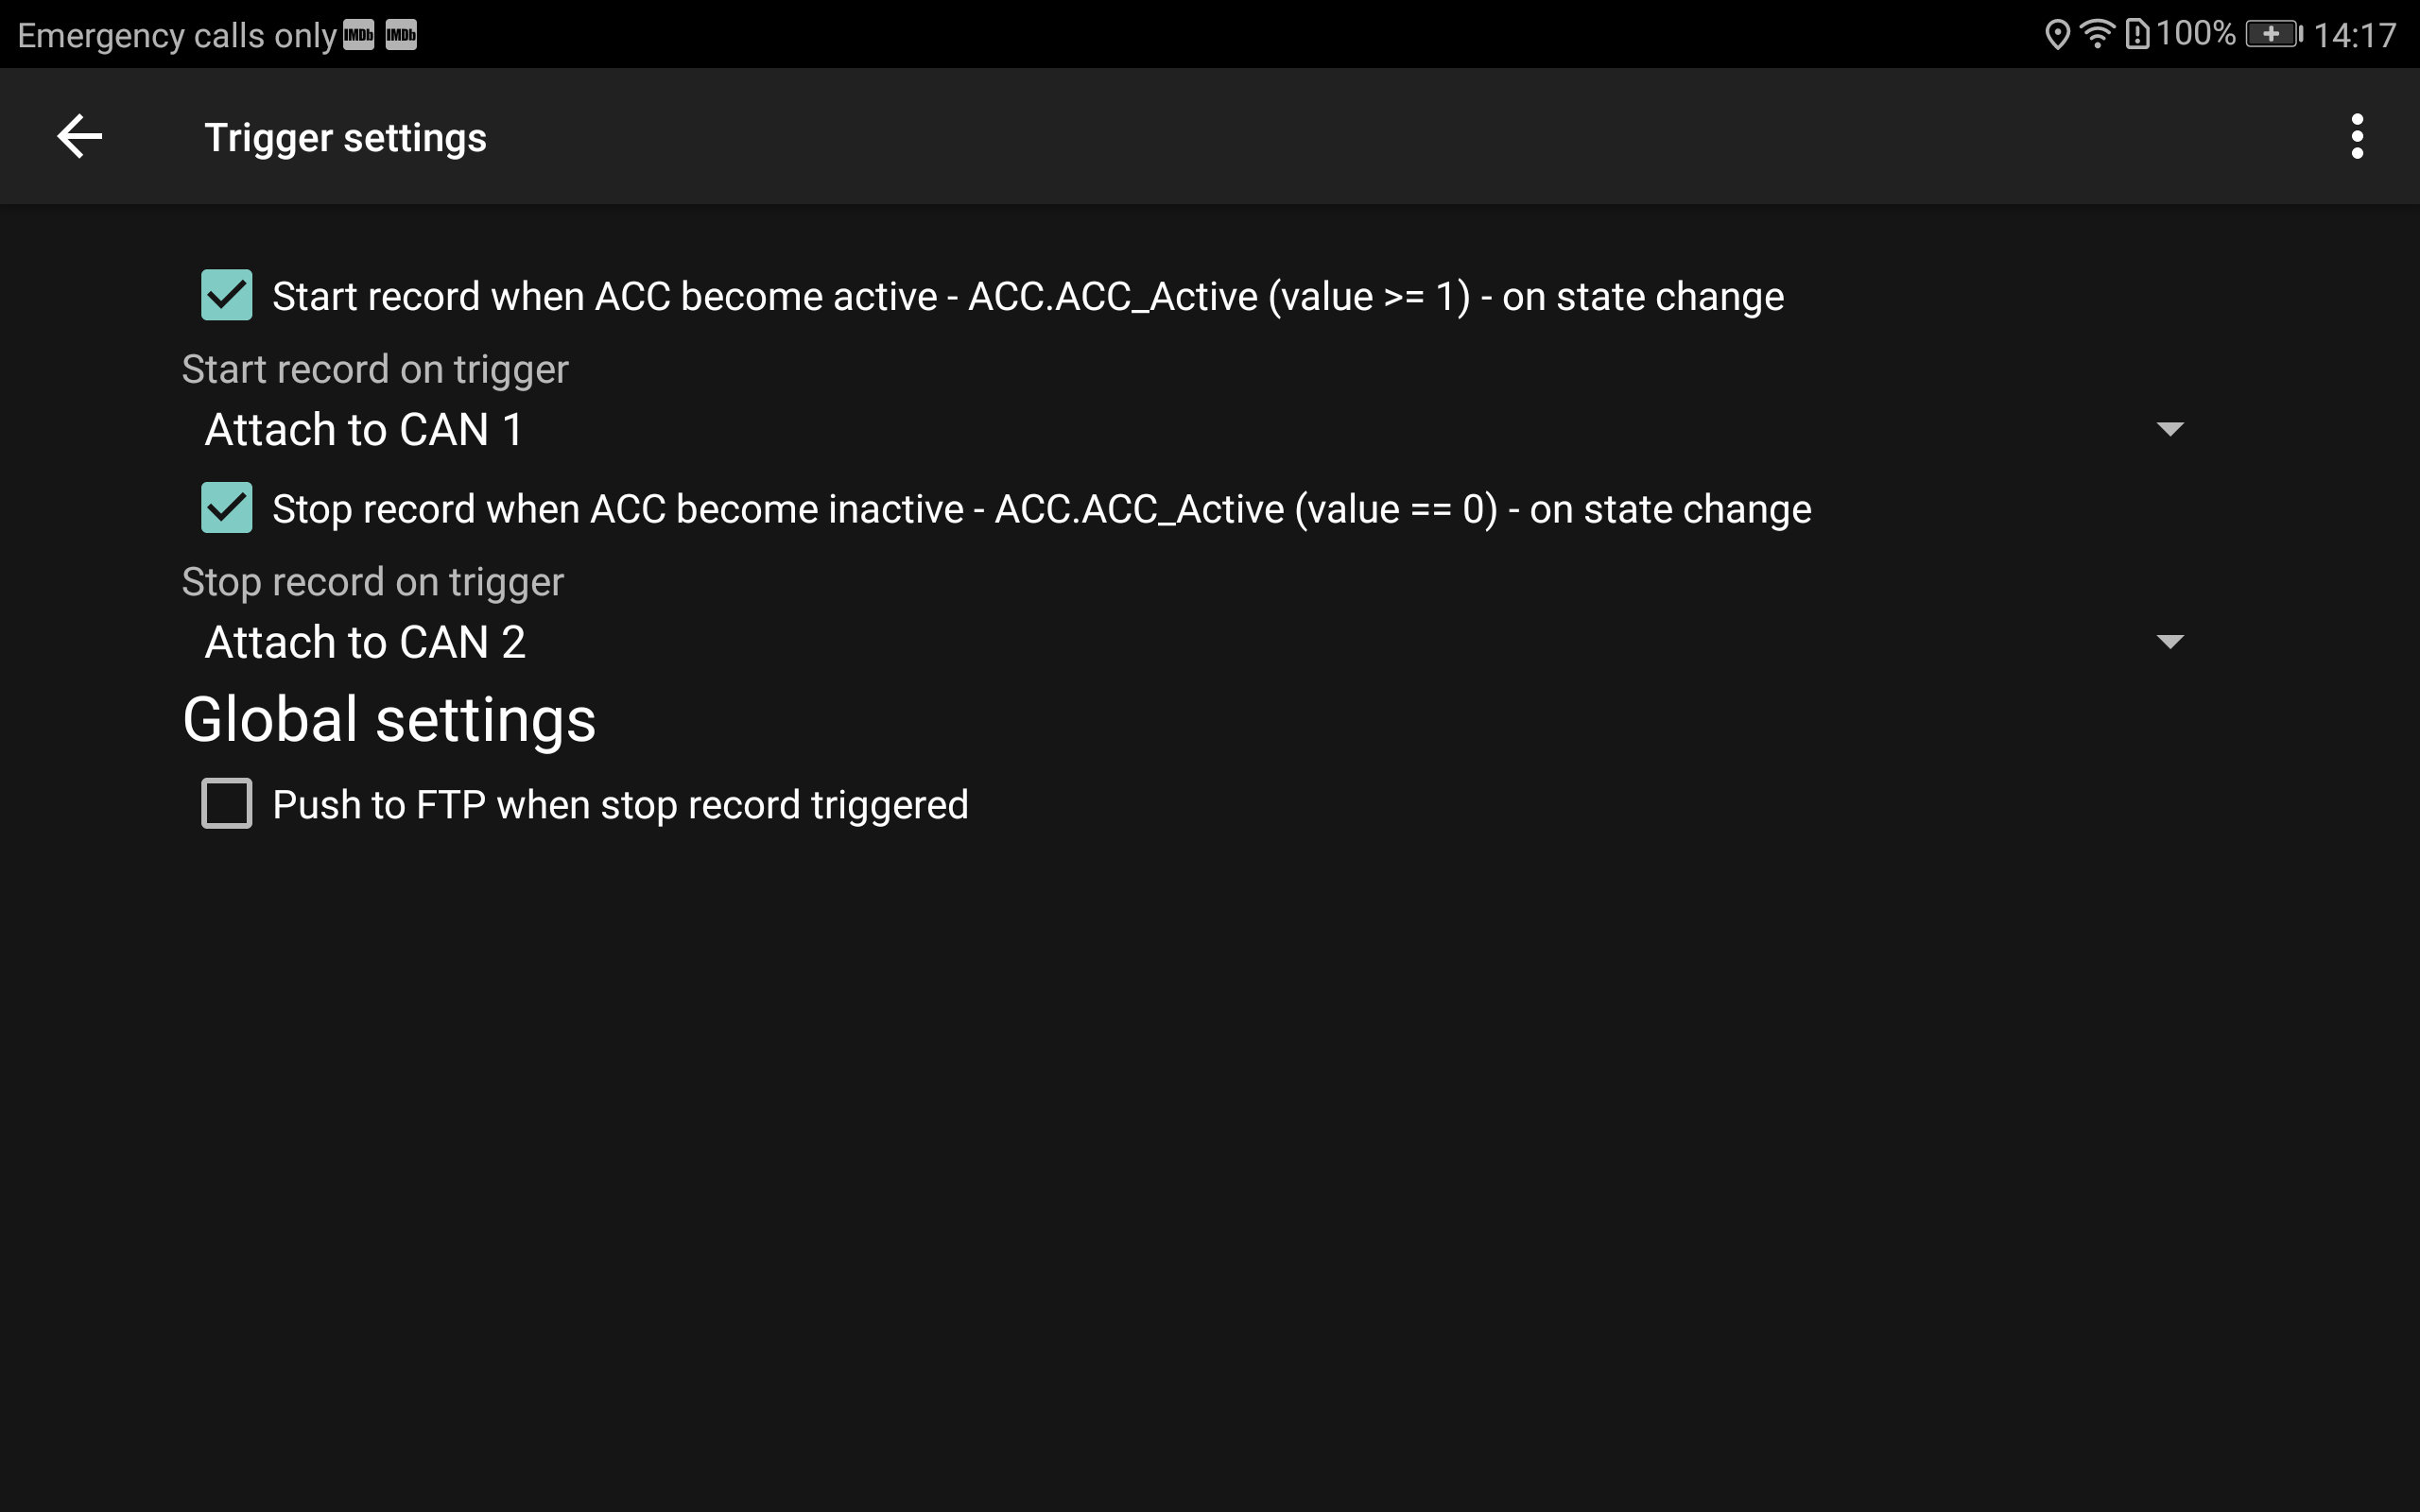The height and width of the screenshot is (1512, 2420).
Task: Tap the 100% battery percentage text
Action: tap(2195, 35)
